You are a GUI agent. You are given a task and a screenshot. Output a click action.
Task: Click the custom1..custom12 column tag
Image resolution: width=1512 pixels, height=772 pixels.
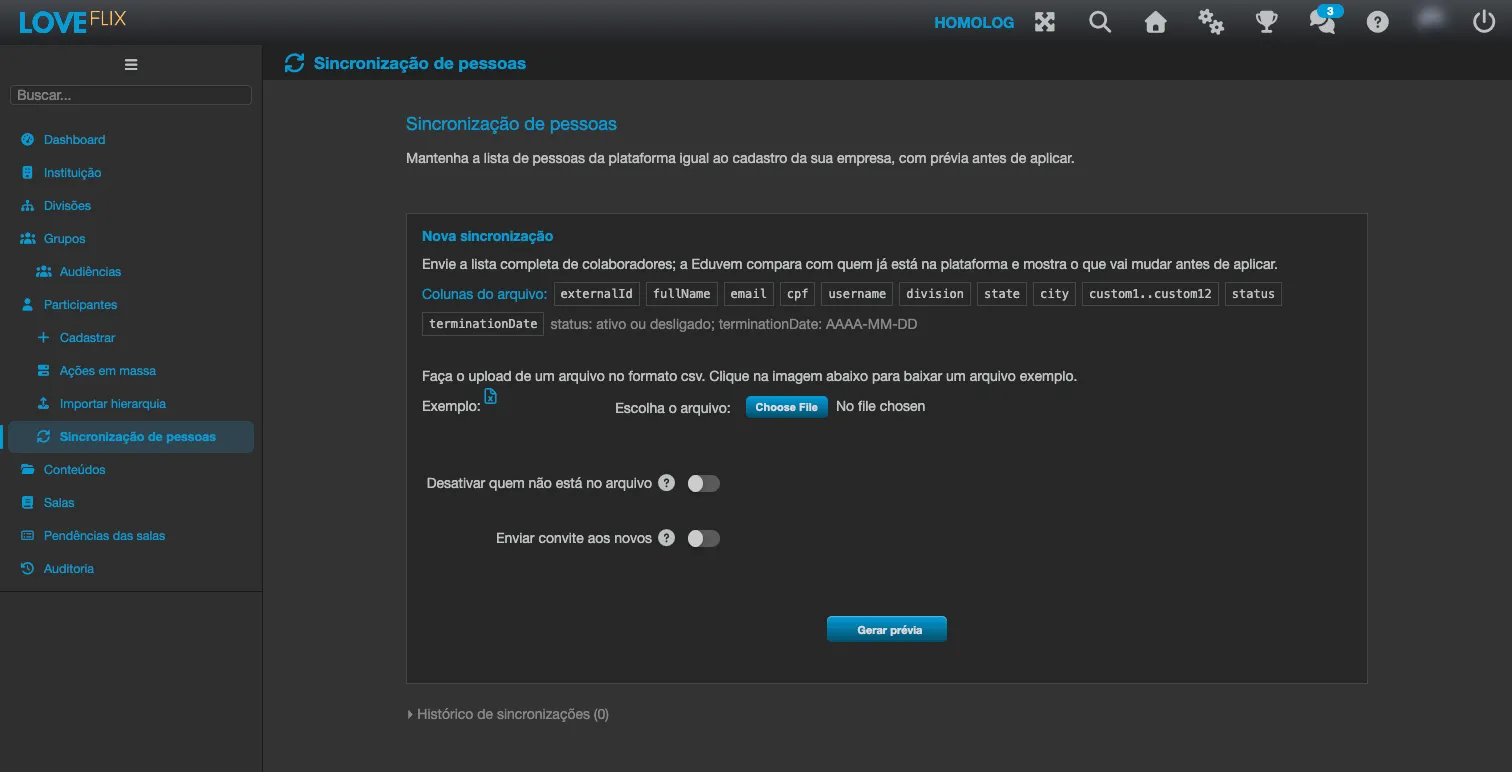[x=1150, y=294]
